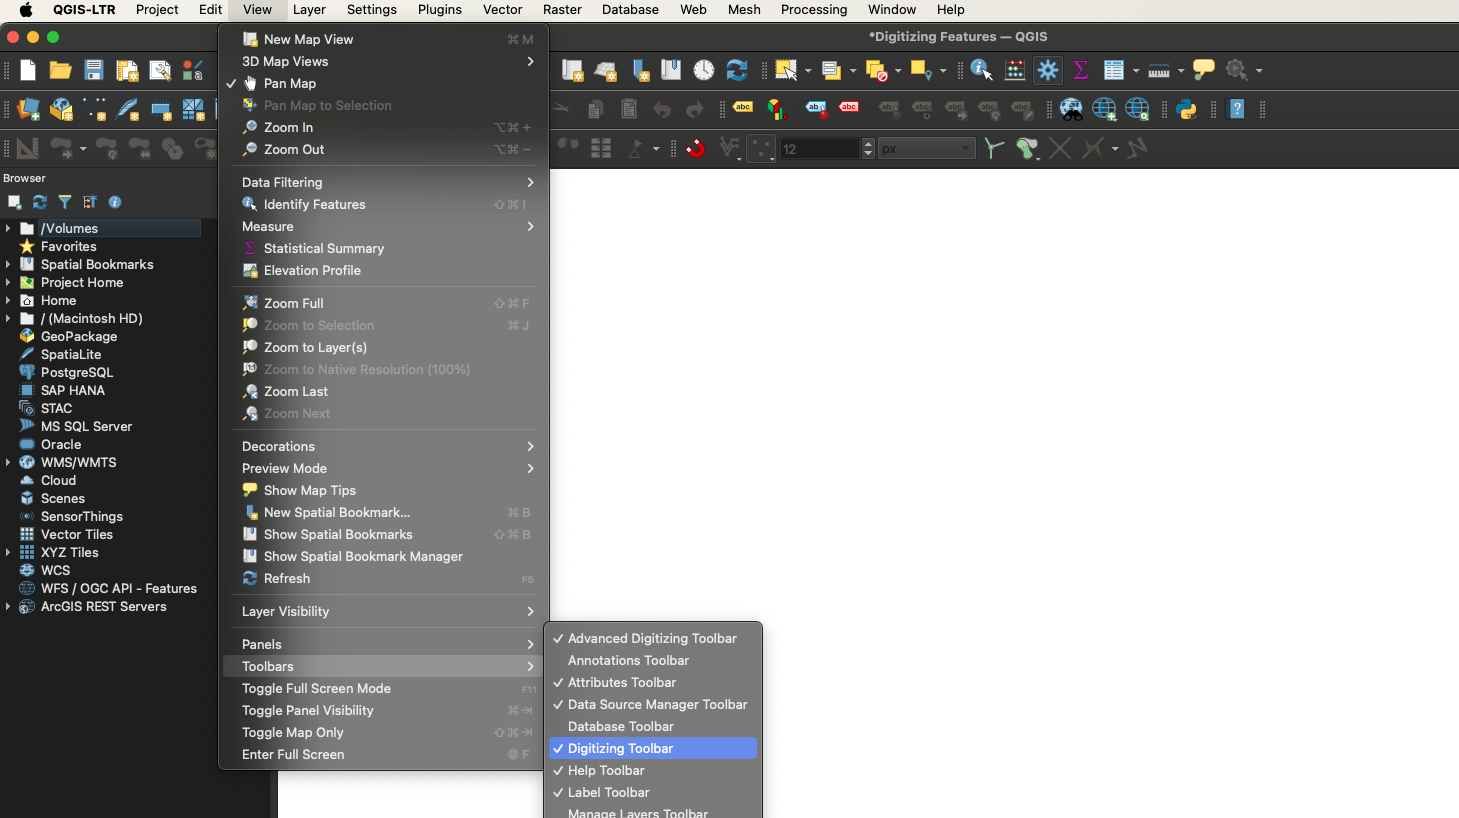Click the Refresh map canvas icon

click(x=737, y=70)
